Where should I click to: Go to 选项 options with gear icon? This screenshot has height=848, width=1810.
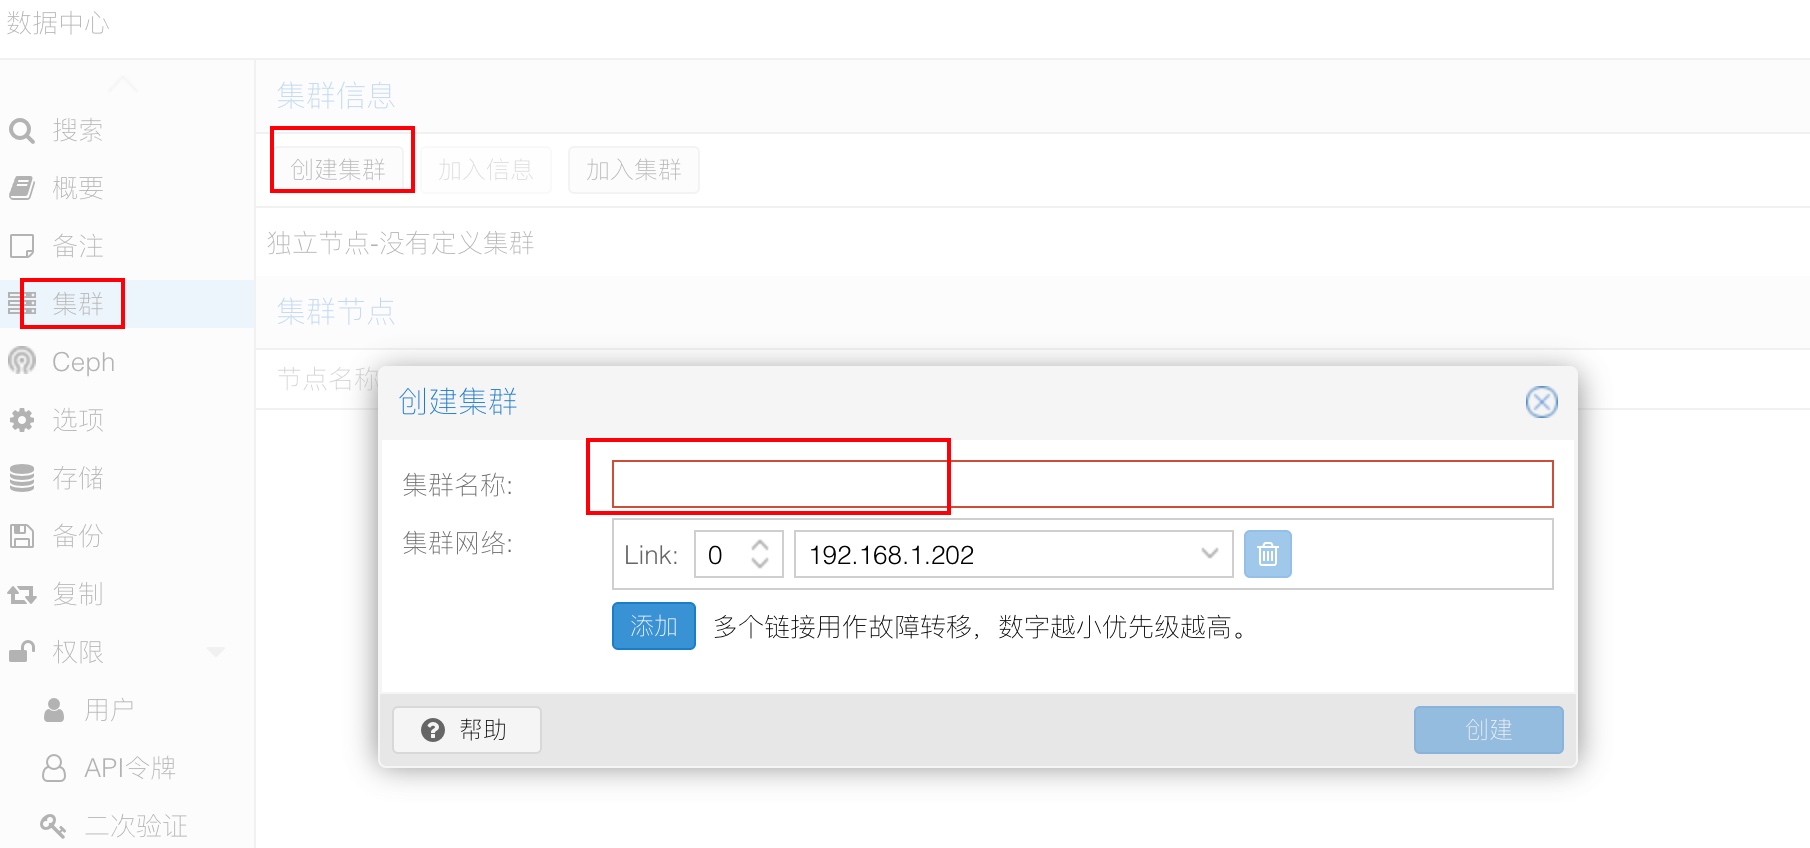[76, 420]
